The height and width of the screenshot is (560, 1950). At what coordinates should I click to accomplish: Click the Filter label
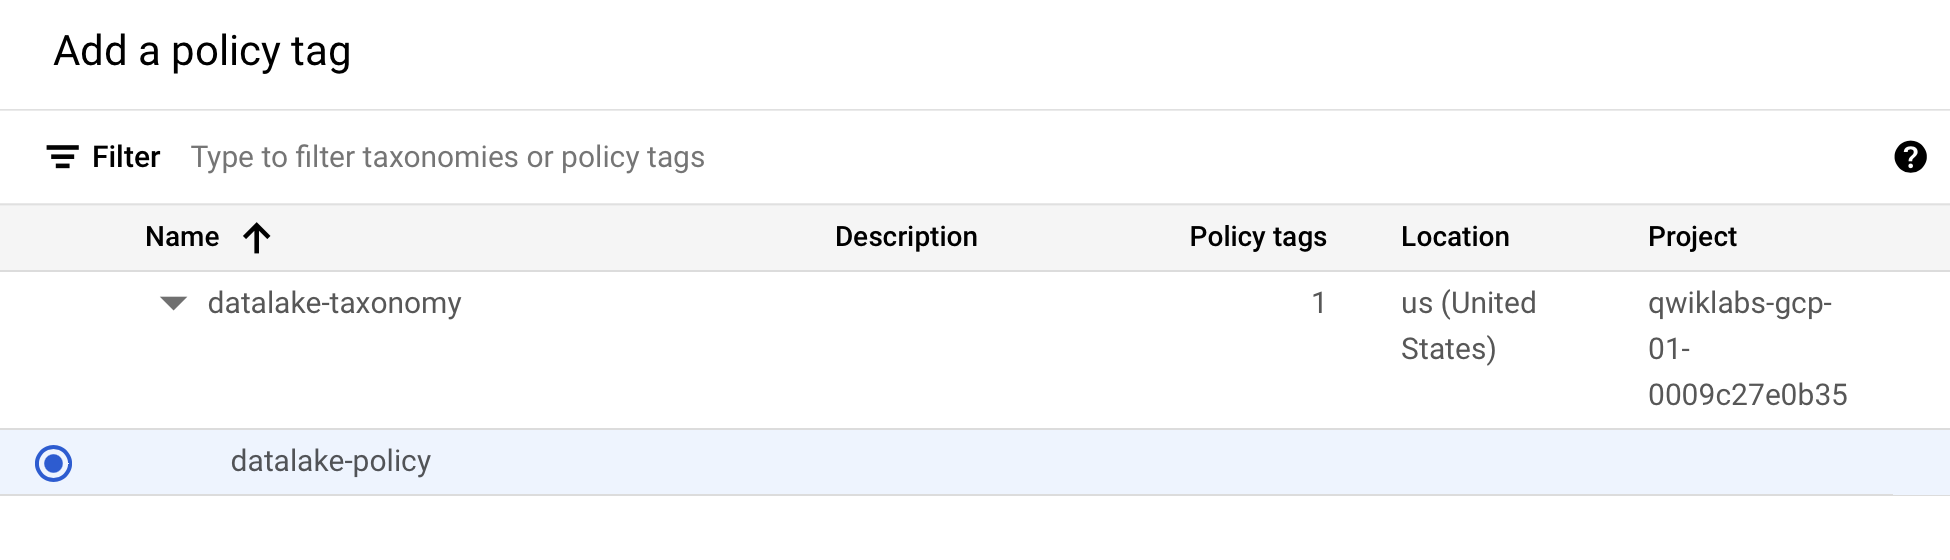(x=126, y=157)
